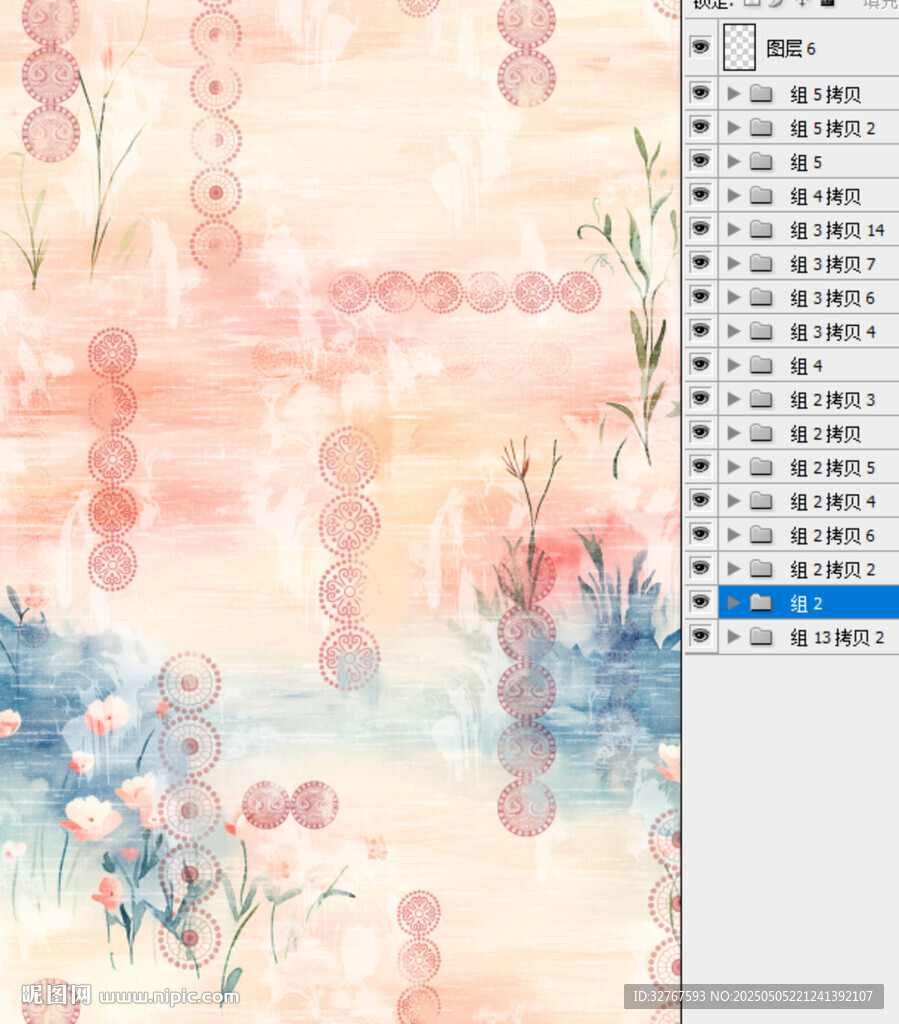The width and height of the screenshot is (899, 1024).
Task: Expand the 组 2 拷贝 6 group
Action: (x=734, y=535)
